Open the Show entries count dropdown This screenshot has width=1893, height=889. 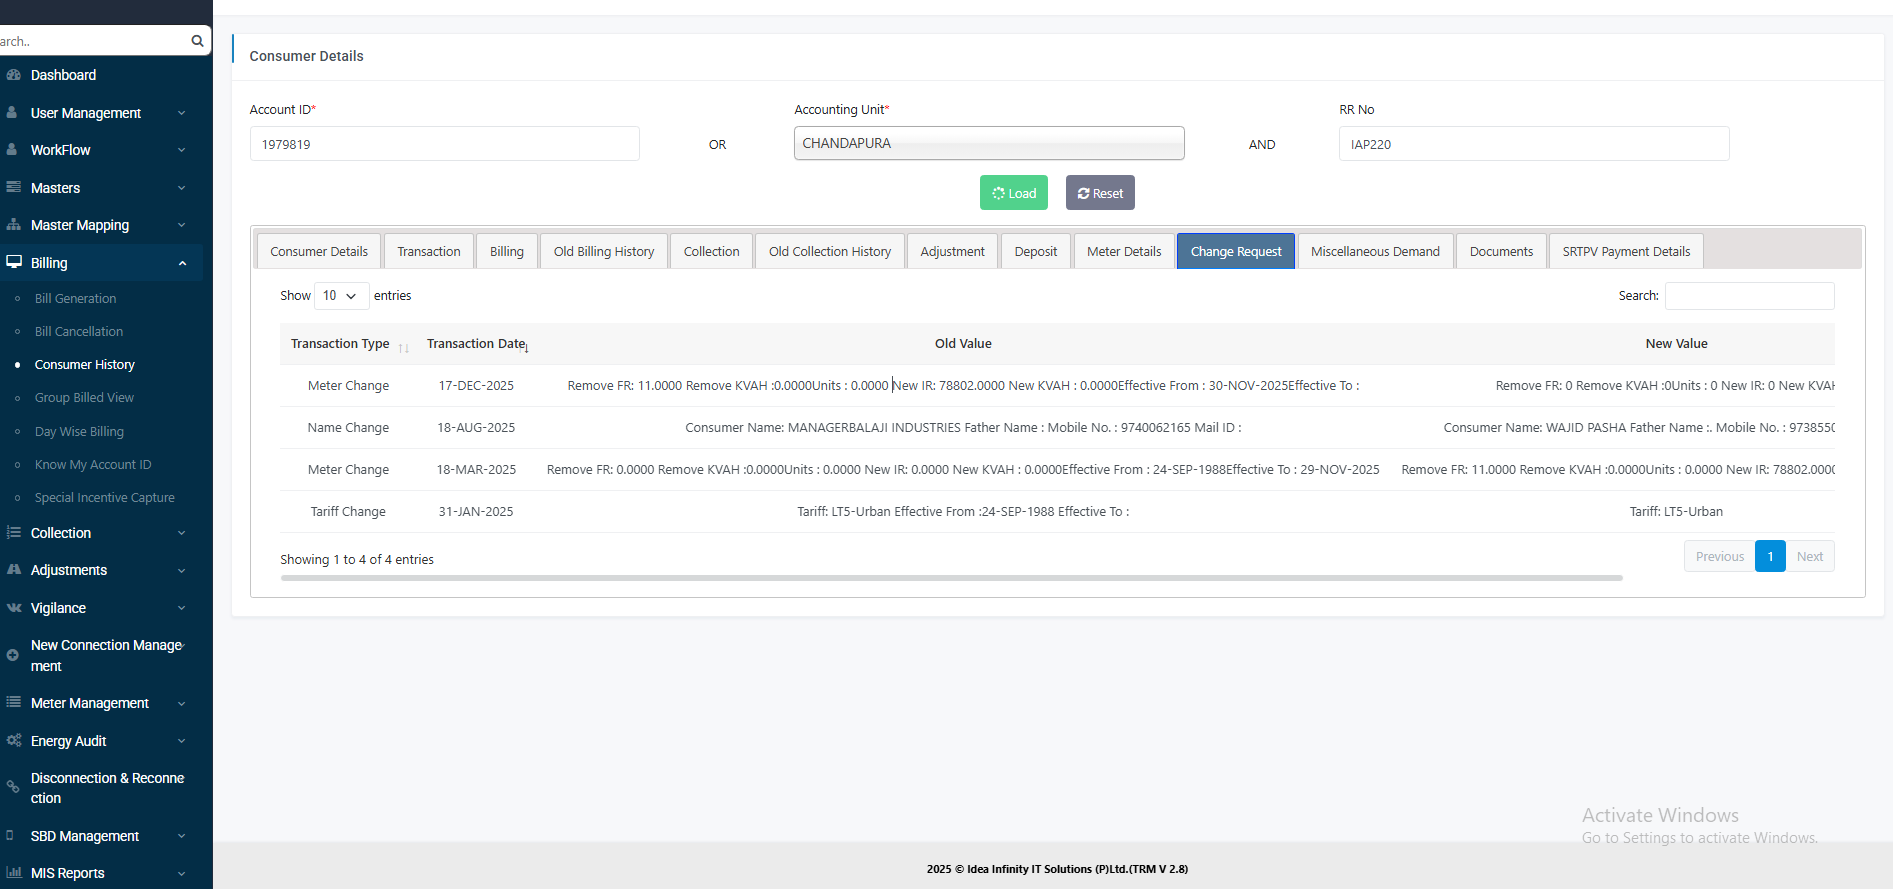[x=340, y=296]
